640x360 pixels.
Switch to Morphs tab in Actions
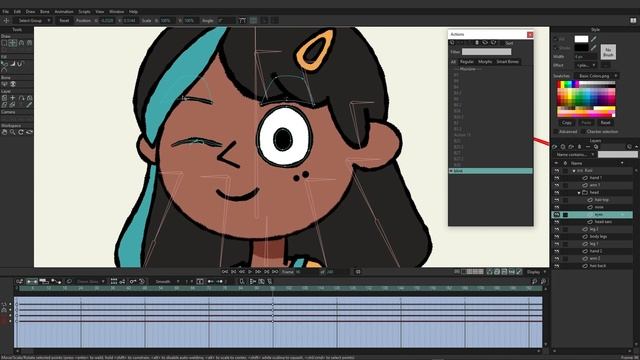coord(485,62)
